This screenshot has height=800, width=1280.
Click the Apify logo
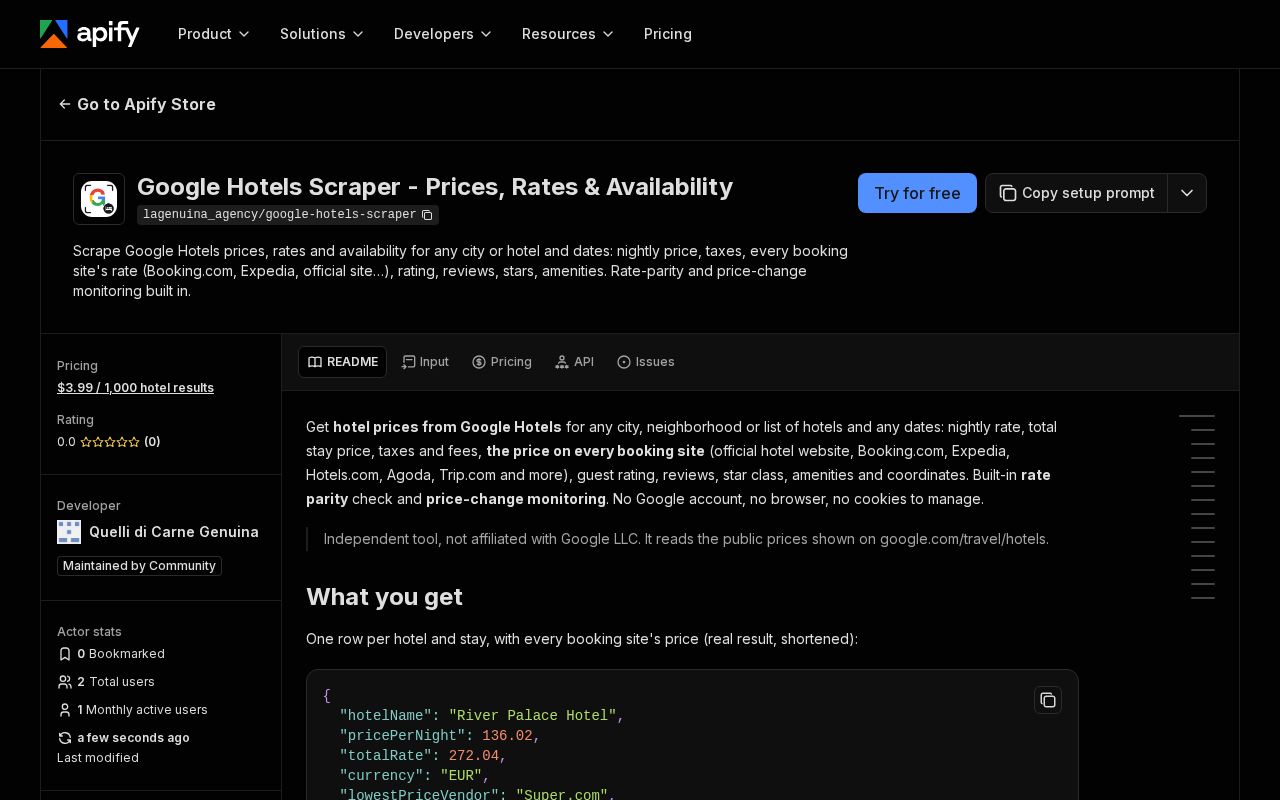pyautogui.click(x=90, y=34)
